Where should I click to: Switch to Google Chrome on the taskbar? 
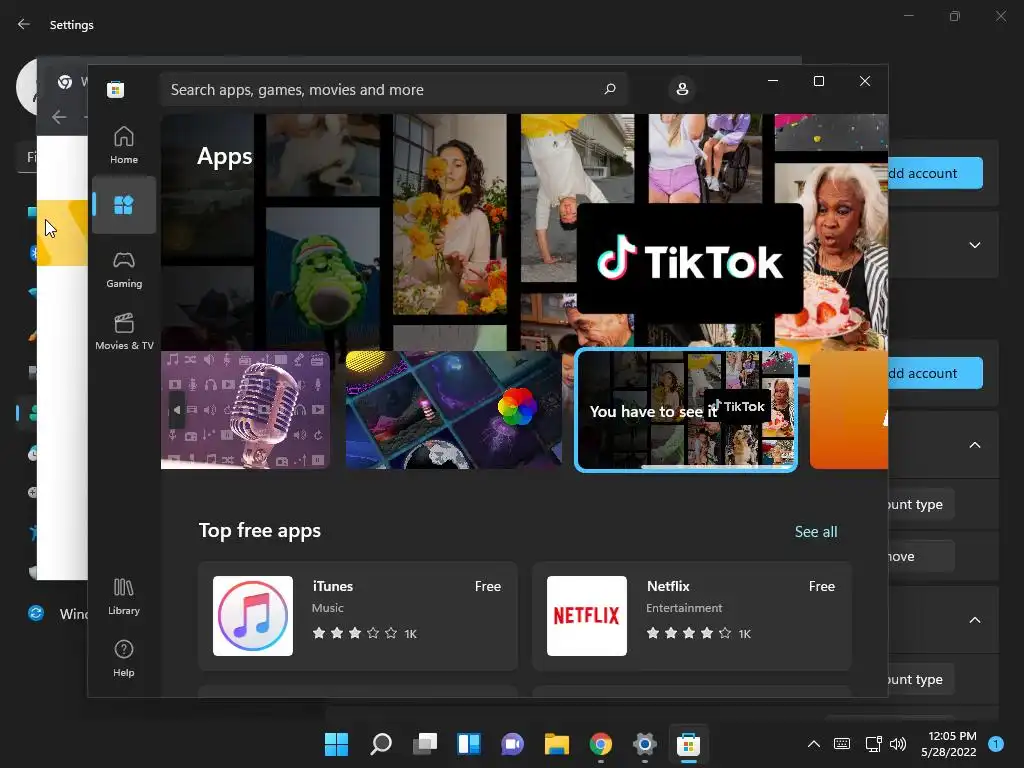click(x=601, y=744)
